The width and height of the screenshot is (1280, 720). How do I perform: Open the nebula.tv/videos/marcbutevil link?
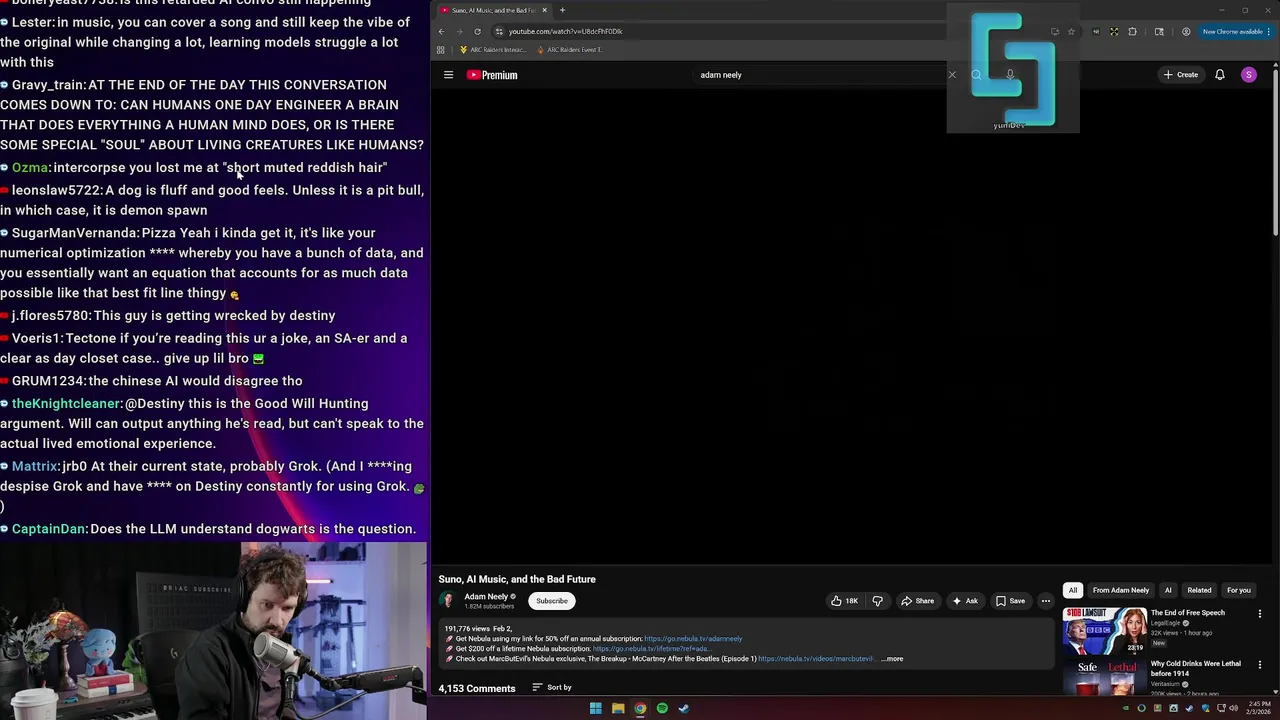pyautogui.click(x=816, y=659)
